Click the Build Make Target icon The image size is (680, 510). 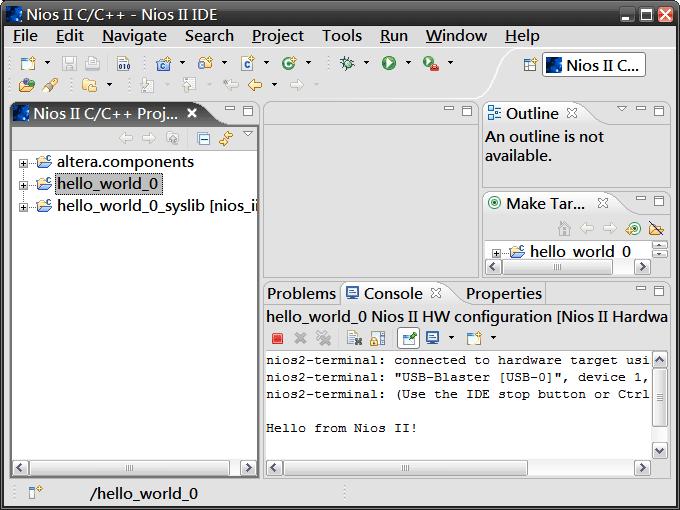point(633,228)
